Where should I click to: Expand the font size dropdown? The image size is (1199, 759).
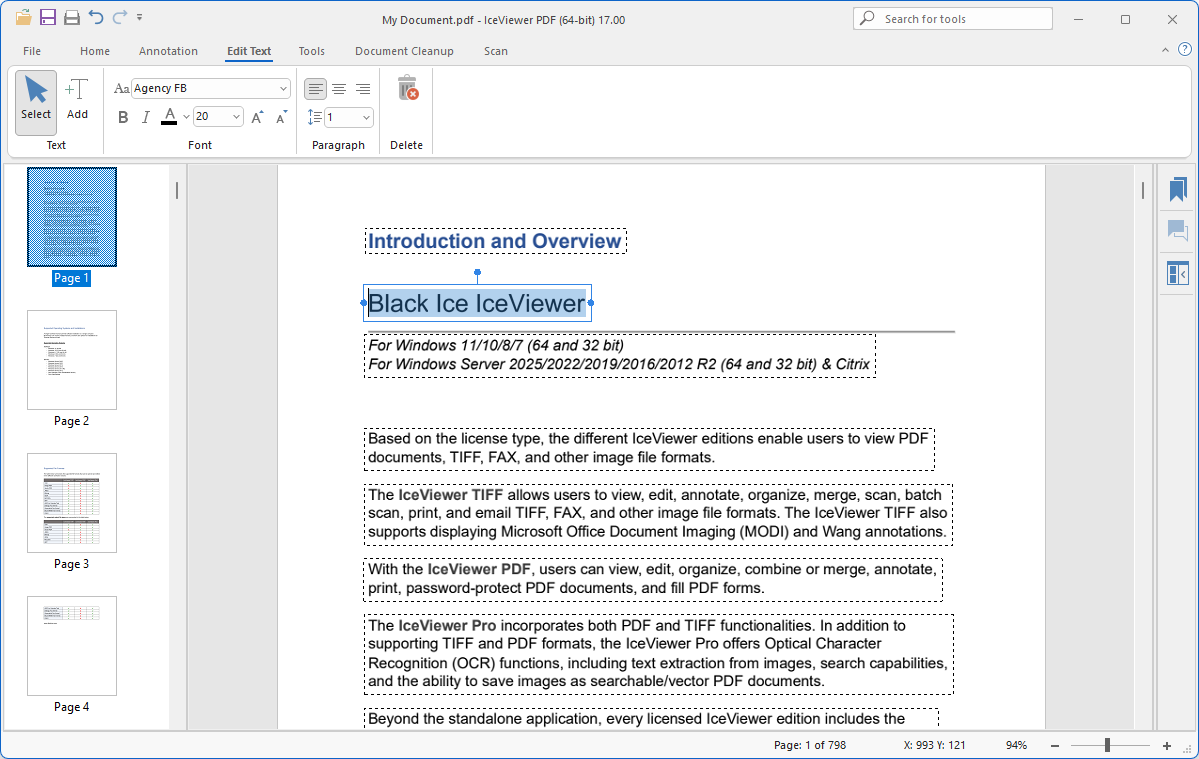click(237, 117)
